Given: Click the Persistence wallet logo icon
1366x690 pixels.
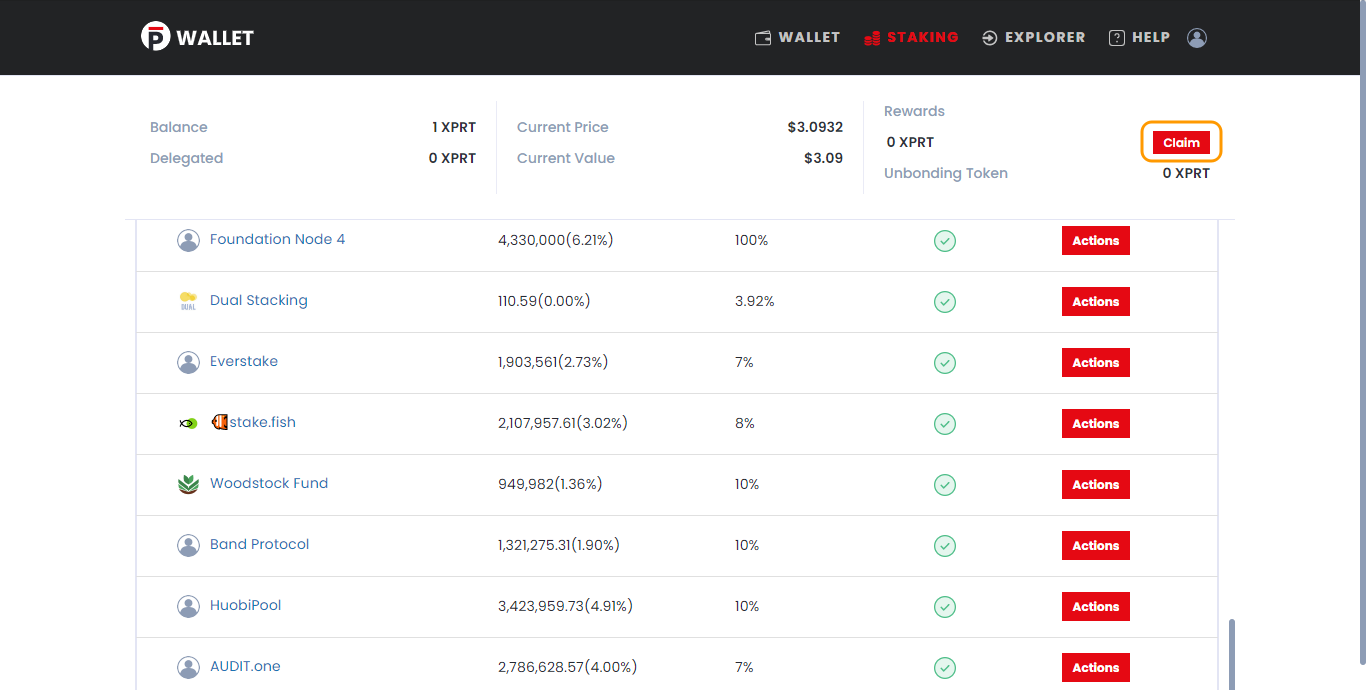Looking at the screenshot, I should click(x=155, y=37).
